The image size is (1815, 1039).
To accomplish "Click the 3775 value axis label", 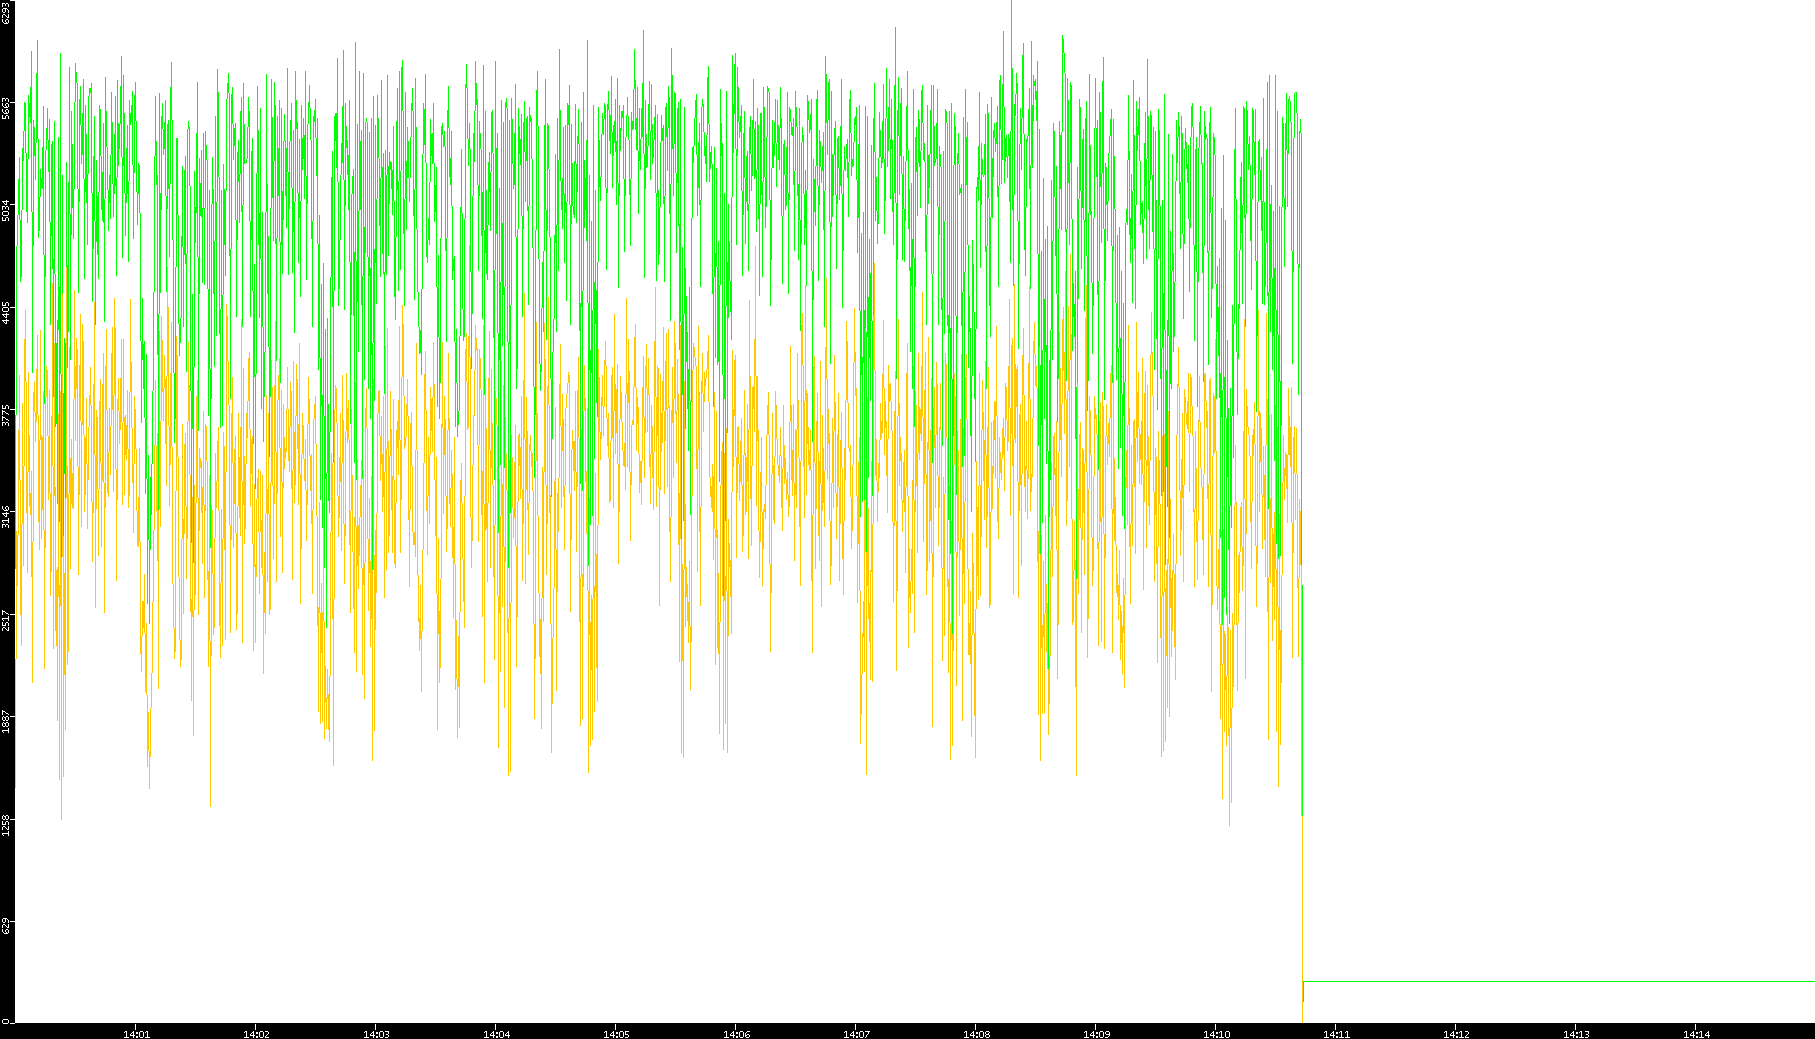I will 6,415.
